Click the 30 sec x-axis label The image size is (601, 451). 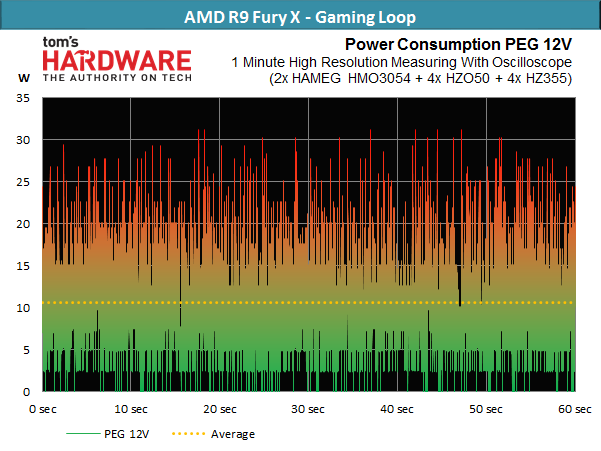308,409
